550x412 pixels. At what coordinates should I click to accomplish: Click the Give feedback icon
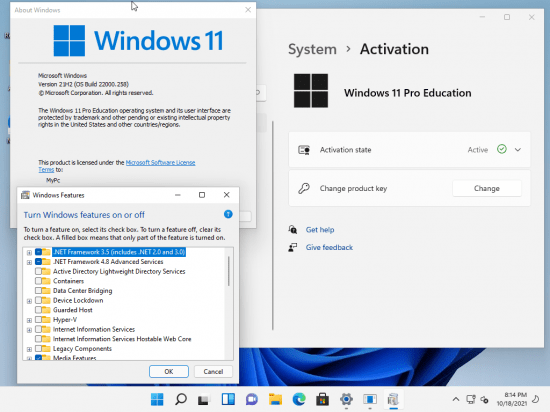coord(293,248)
